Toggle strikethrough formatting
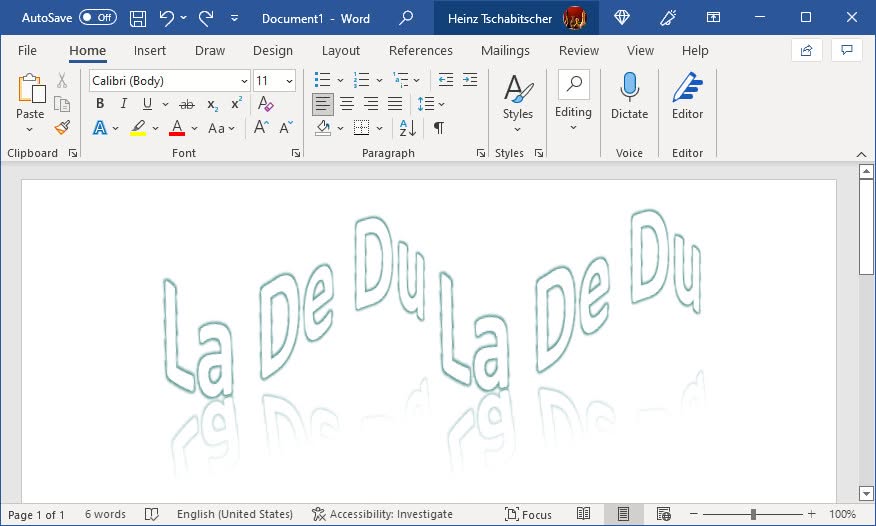Image resolution: width=876 pixels, height=526 pixels. coord(187,104)
